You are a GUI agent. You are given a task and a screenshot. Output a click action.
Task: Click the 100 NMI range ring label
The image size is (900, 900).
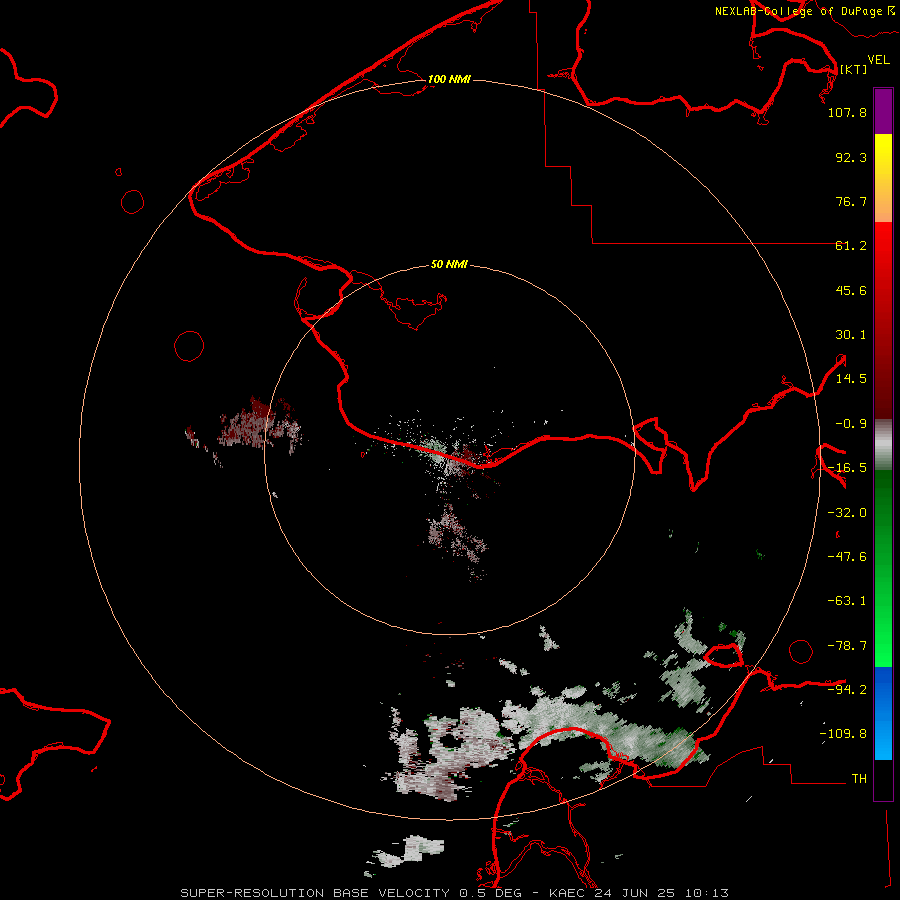(449, 79)
